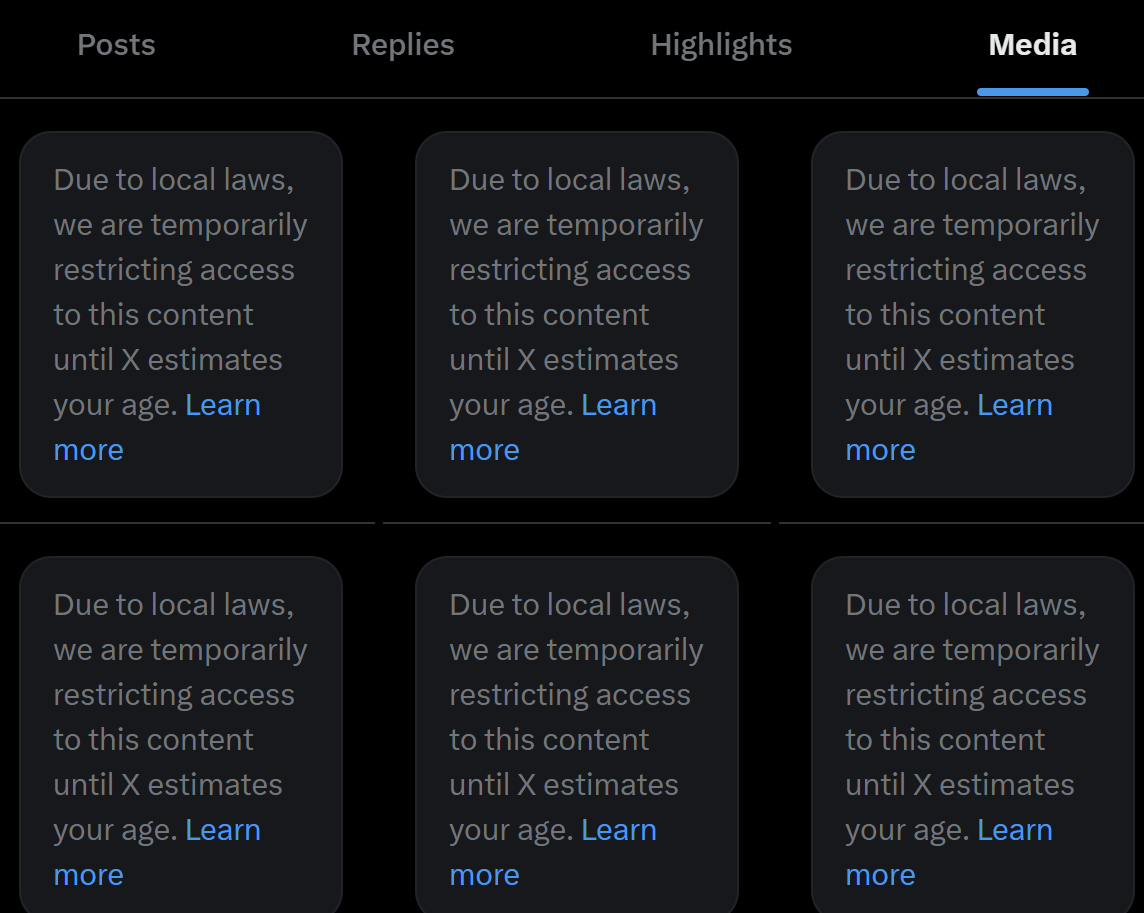Click Learn more in bottom-left restricted card

223,830
